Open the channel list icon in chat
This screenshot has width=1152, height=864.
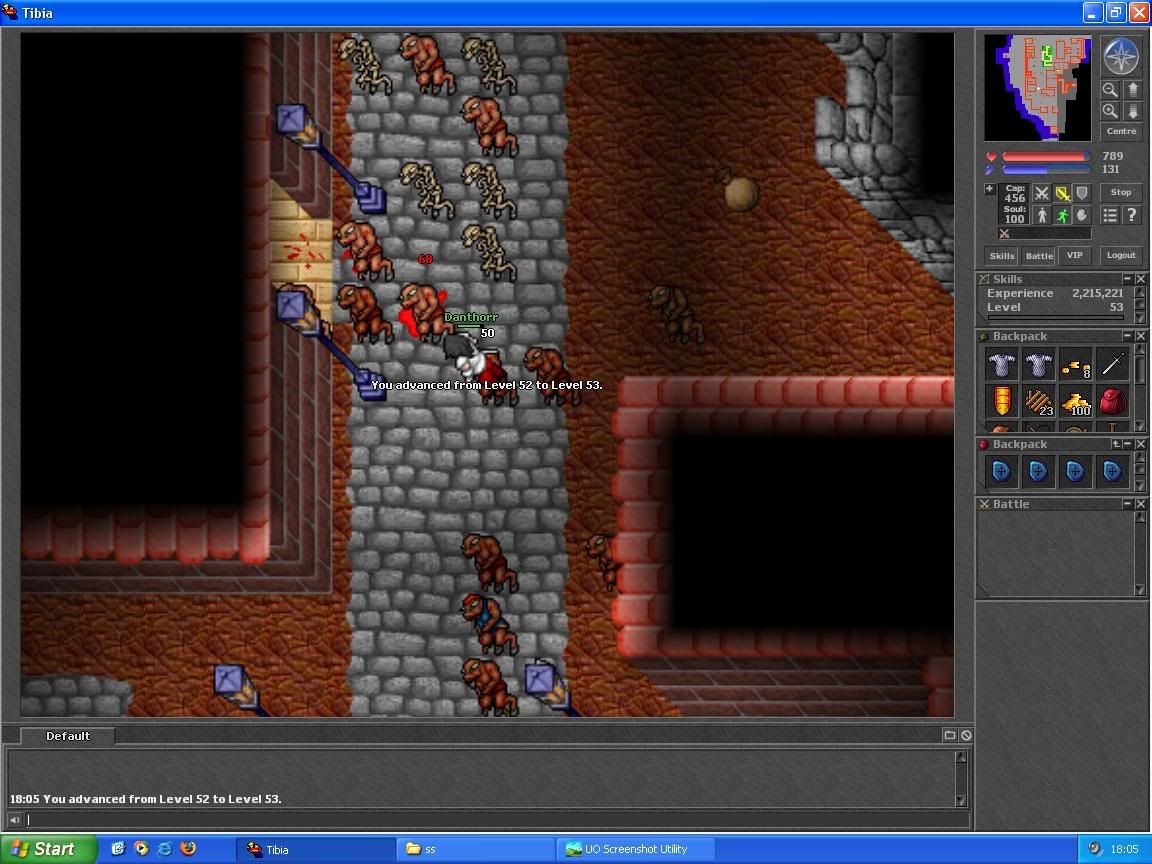click(x=949, y=735)
